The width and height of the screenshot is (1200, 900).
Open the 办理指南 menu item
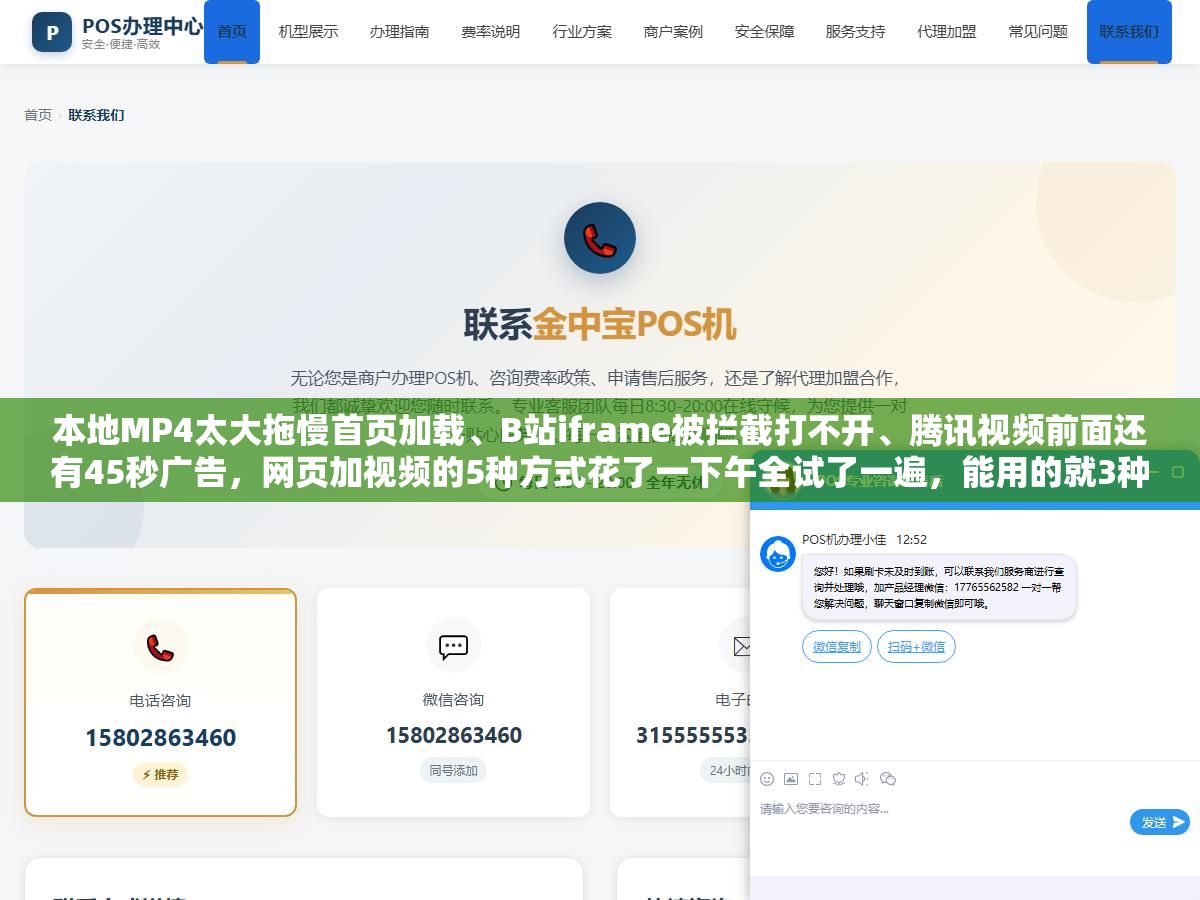(x=399, y=32)
